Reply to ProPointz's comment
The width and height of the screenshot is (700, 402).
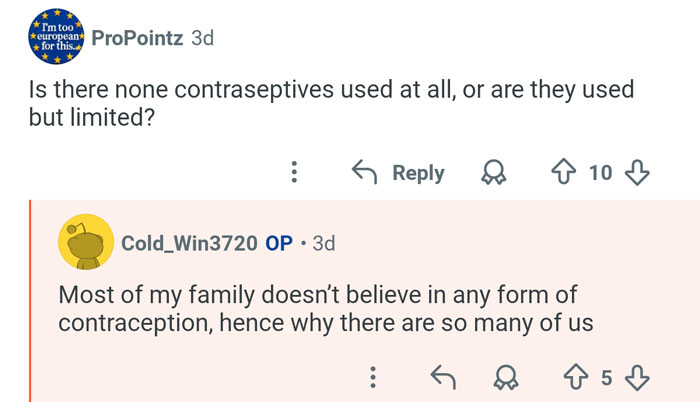pyautogui.click(x=399, y=173)
